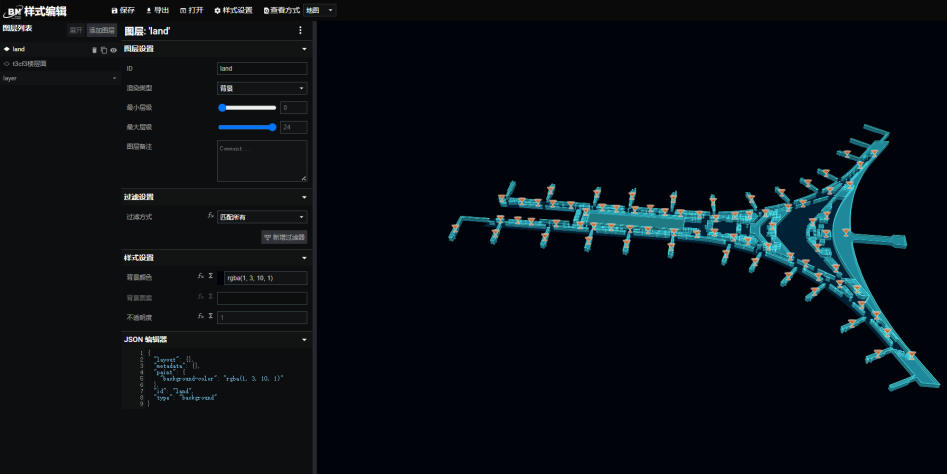Click the 打开 (Open) toolbar item
The width and height of the screenshot is (947, 474).
point(191,10)
